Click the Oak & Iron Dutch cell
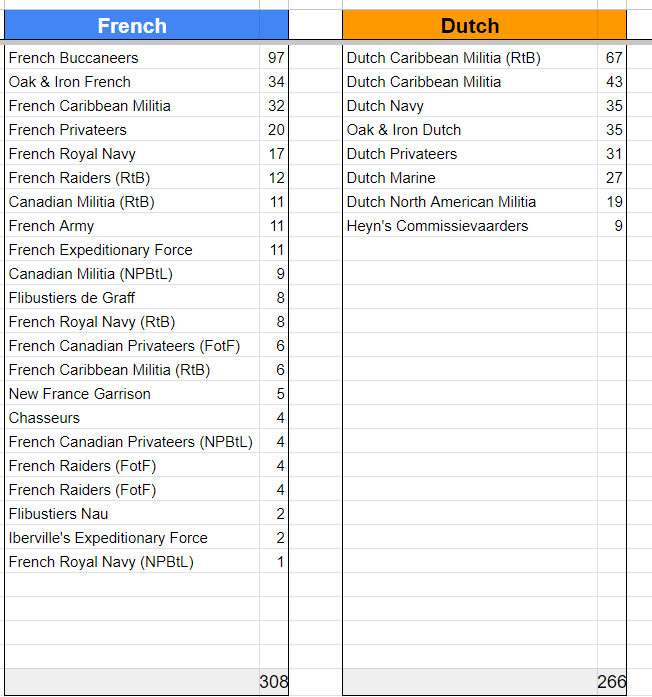Screen dimensions: 652x697 point(404,130)
